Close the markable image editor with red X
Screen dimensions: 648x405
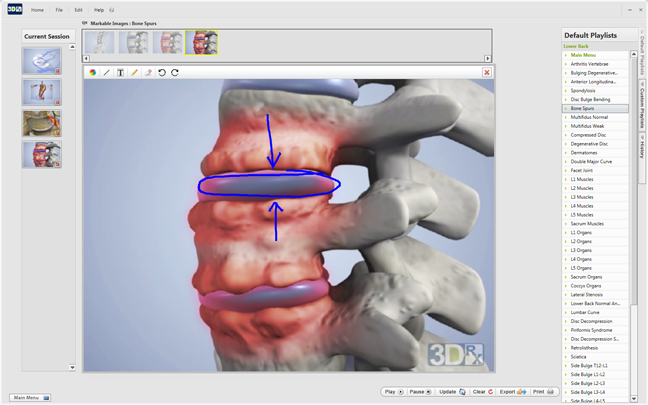(487, 72)
